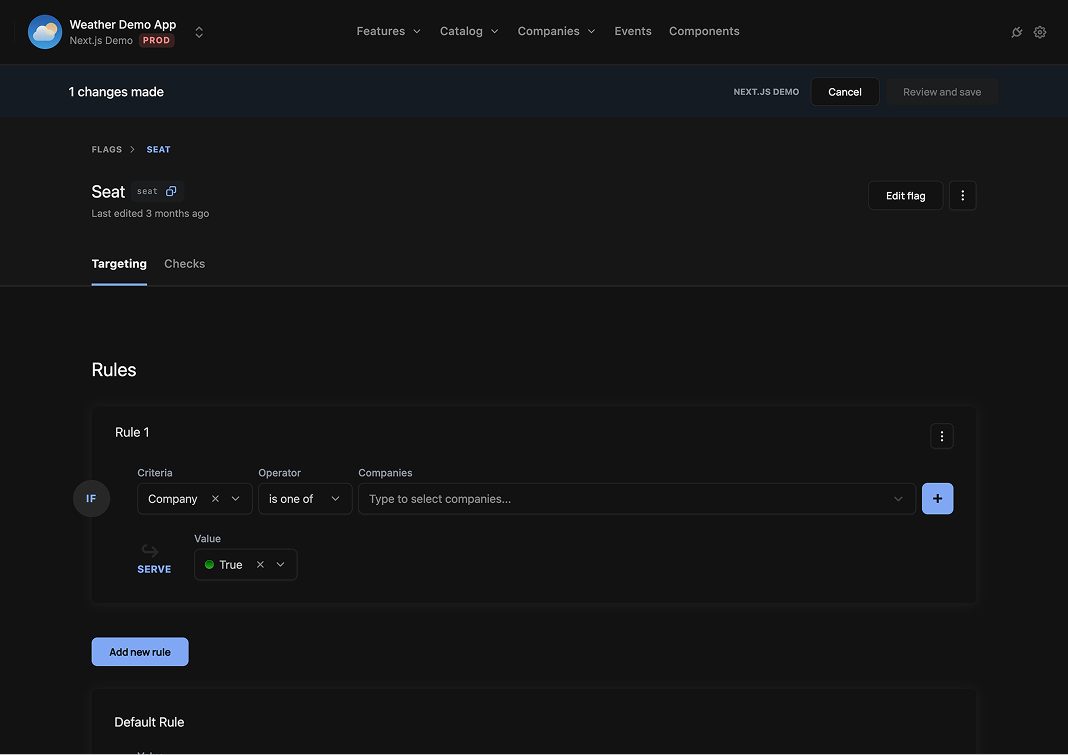Expand the app environment switcher
The height and width of the screenshot is (755, 1068).
click(x=199, y=32)
